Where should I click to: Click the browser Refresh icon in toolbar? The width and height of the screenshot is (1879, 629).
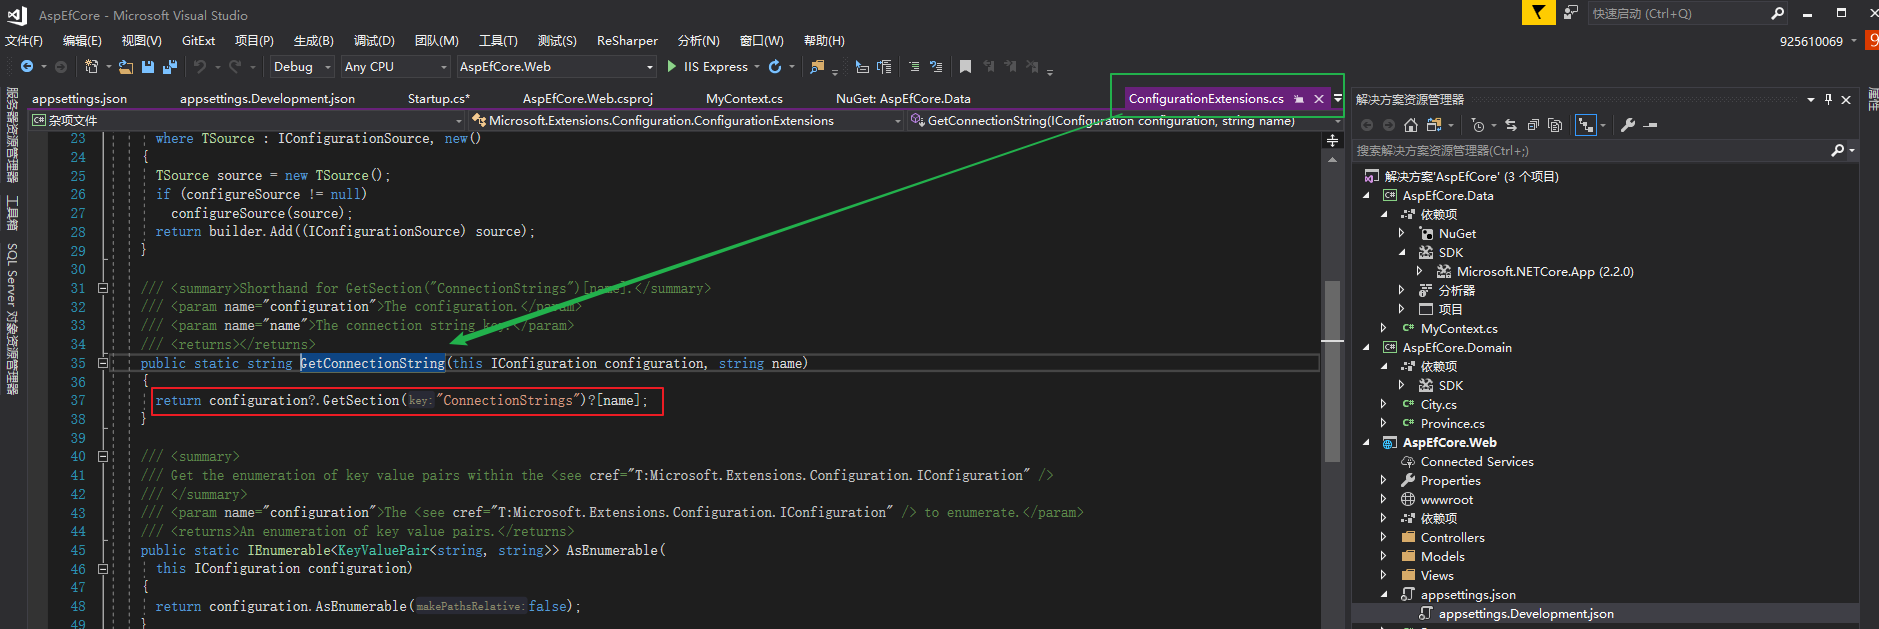pyautogui.click(x=775, y=67)
